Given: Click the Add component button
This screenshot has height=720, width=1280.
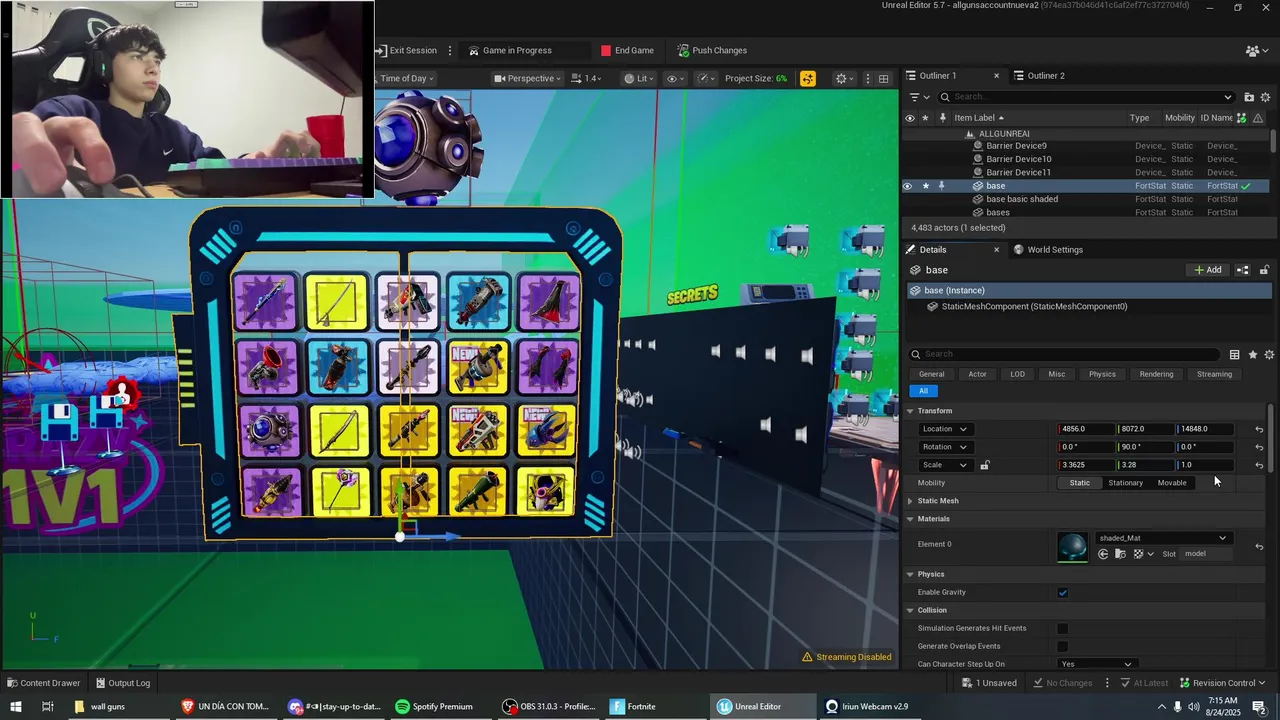Looking at the screenshot, I should pyautogui.click(x=1208, y=270).
